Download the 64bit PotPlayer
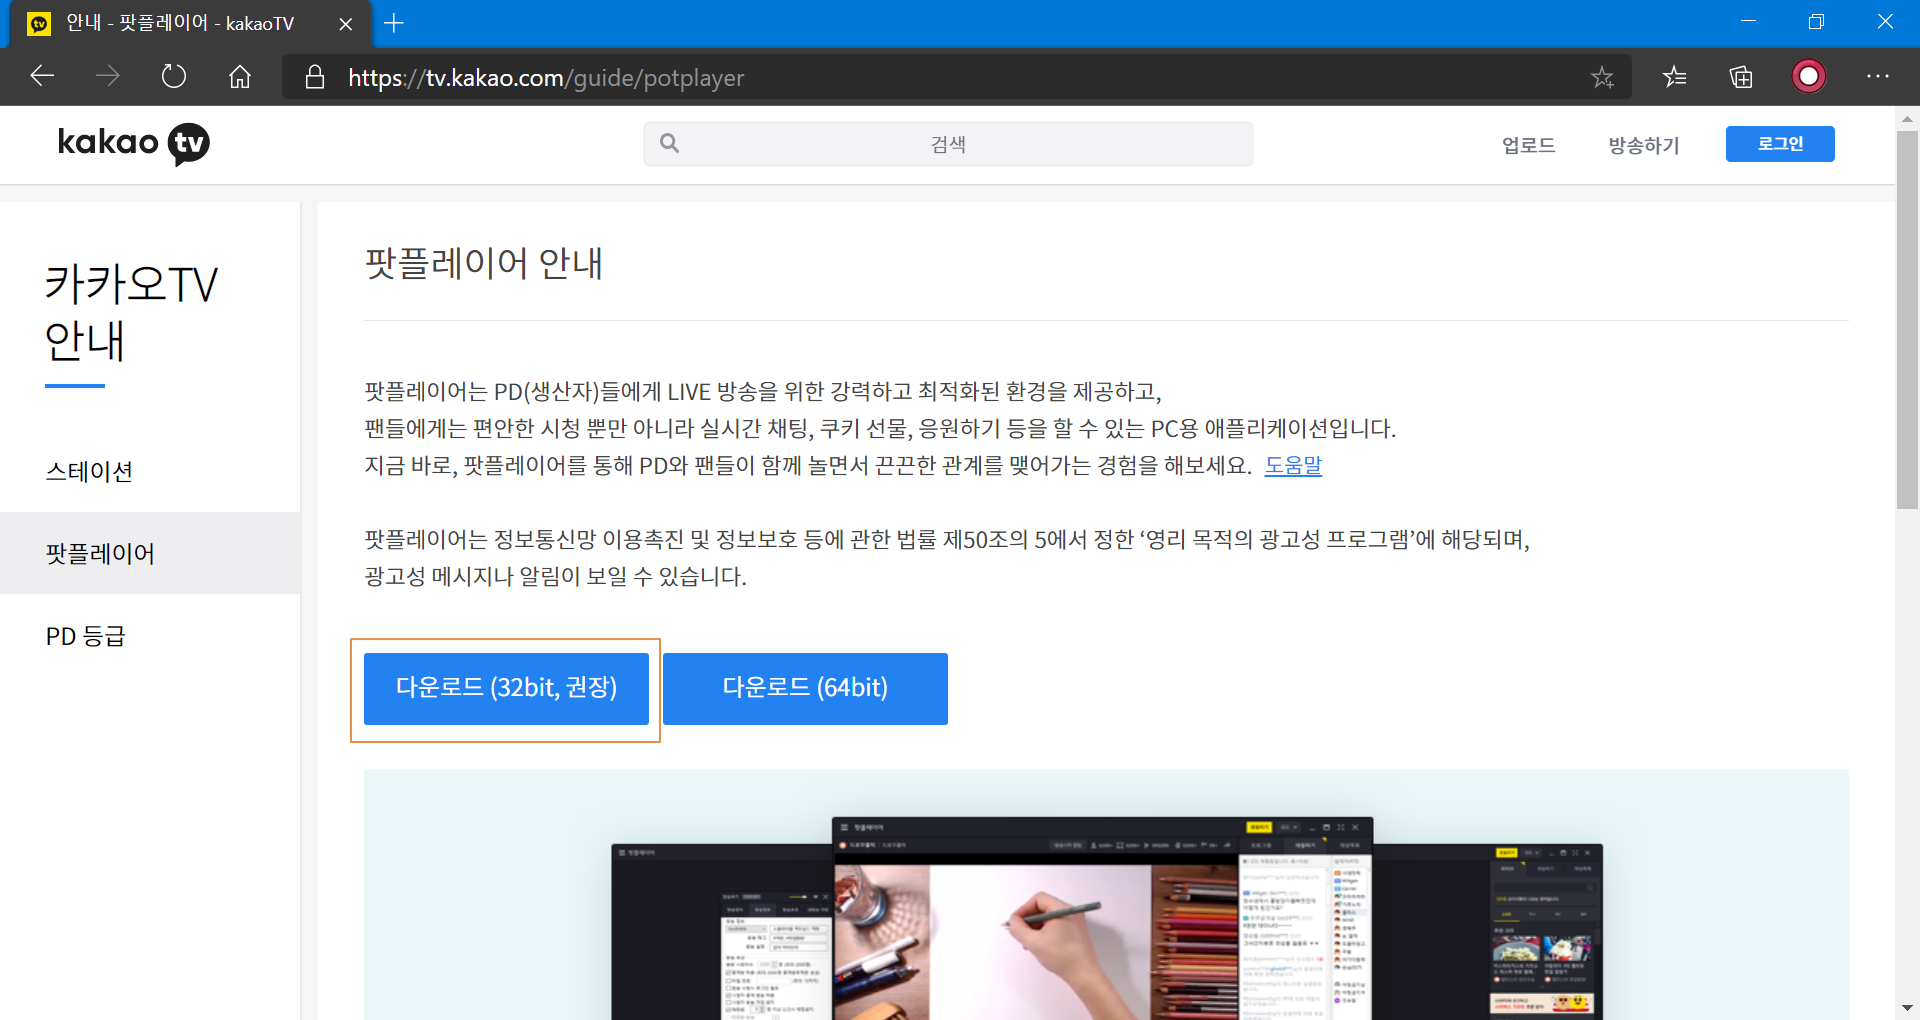This screenshot has width=1920, height=1020. pyautogui.click(x=805, y=689)
